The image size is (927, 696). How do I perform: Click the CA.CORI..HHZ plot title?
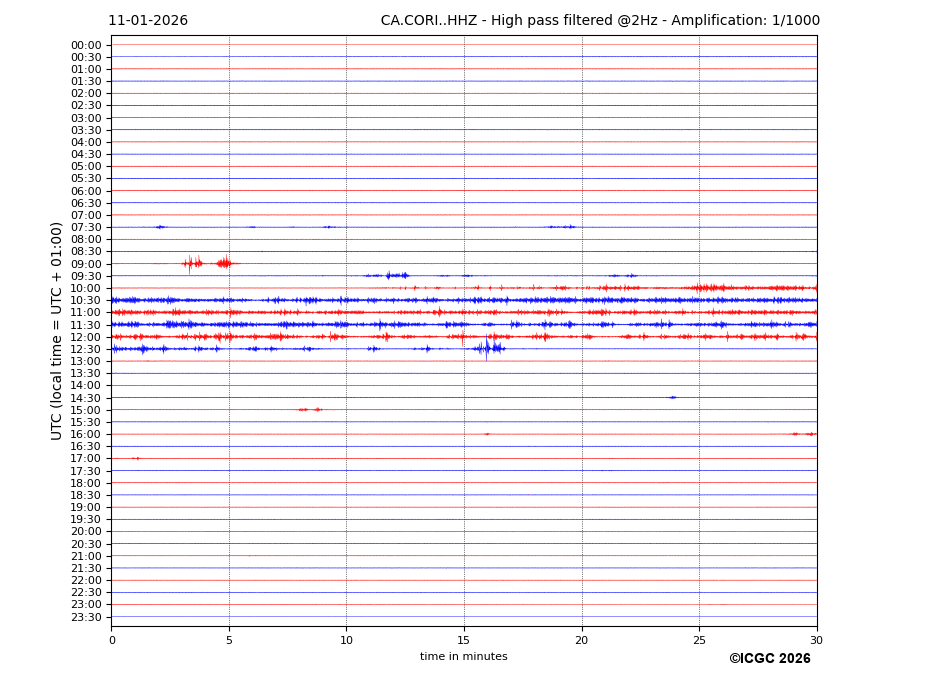point(600,21)
